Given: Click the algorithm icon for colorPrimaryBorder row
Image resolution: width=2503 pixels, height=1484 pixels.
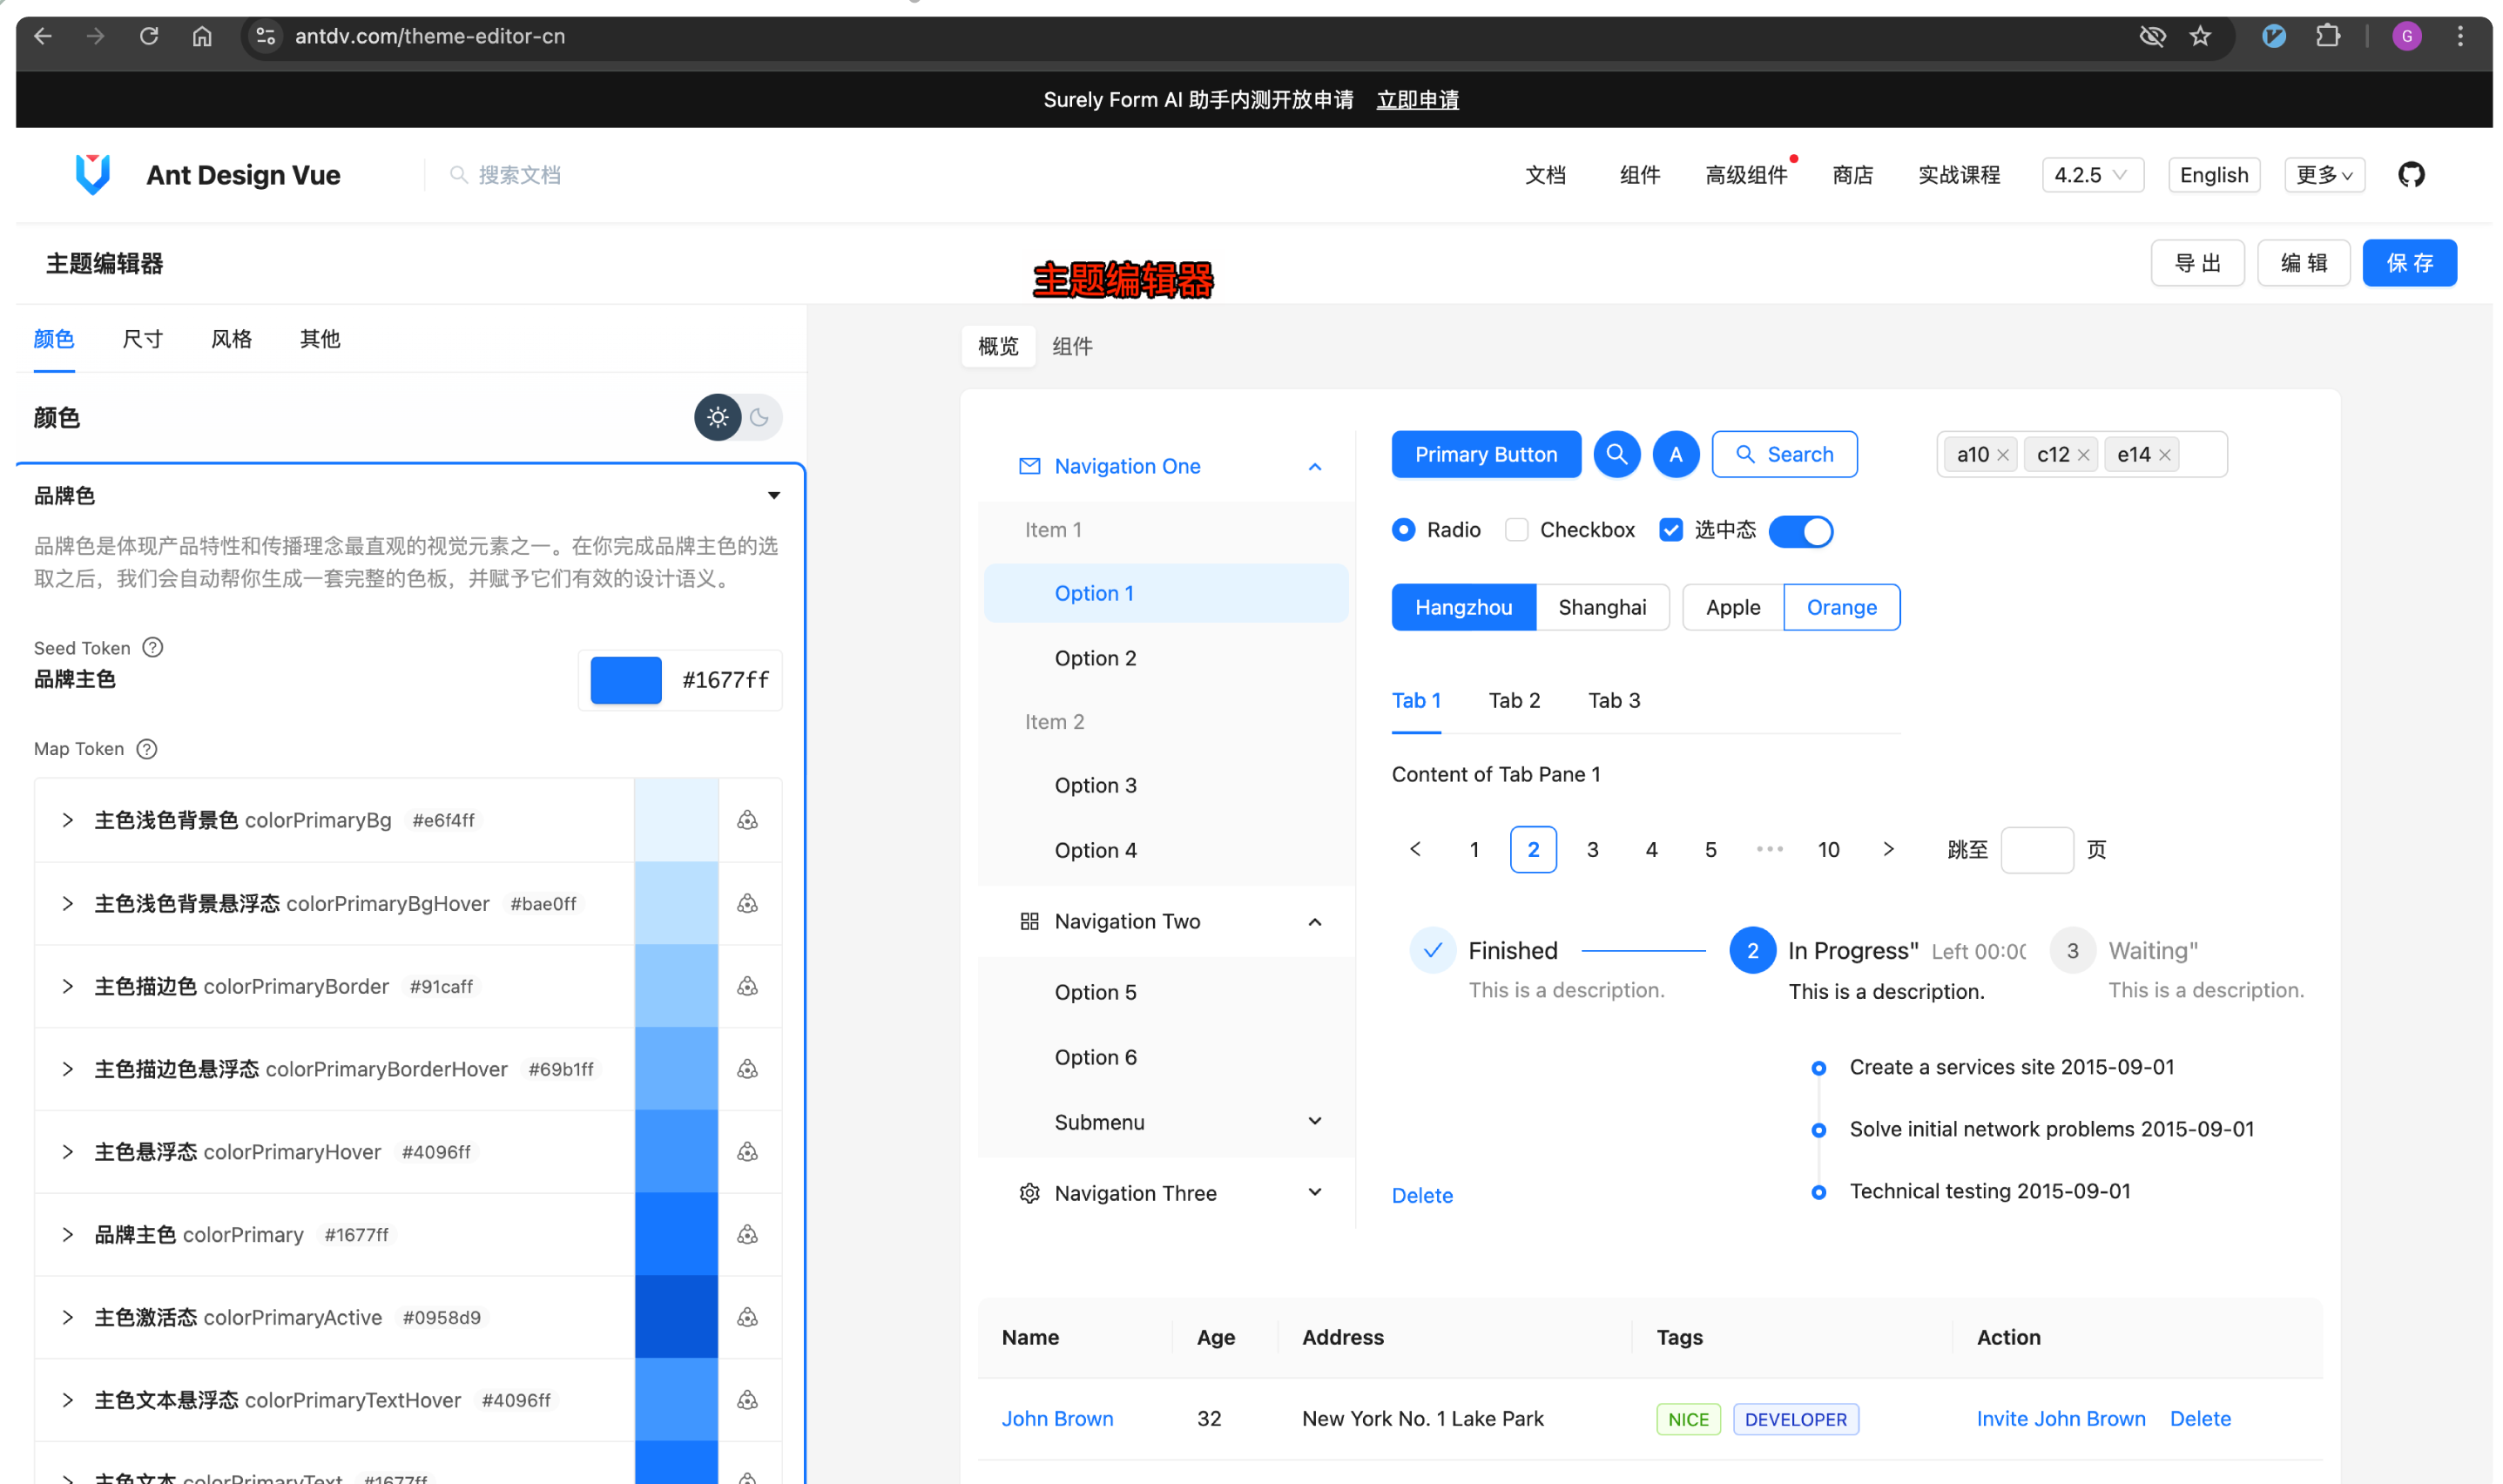Looking at the screenshot, I should [x=747, y=986].
